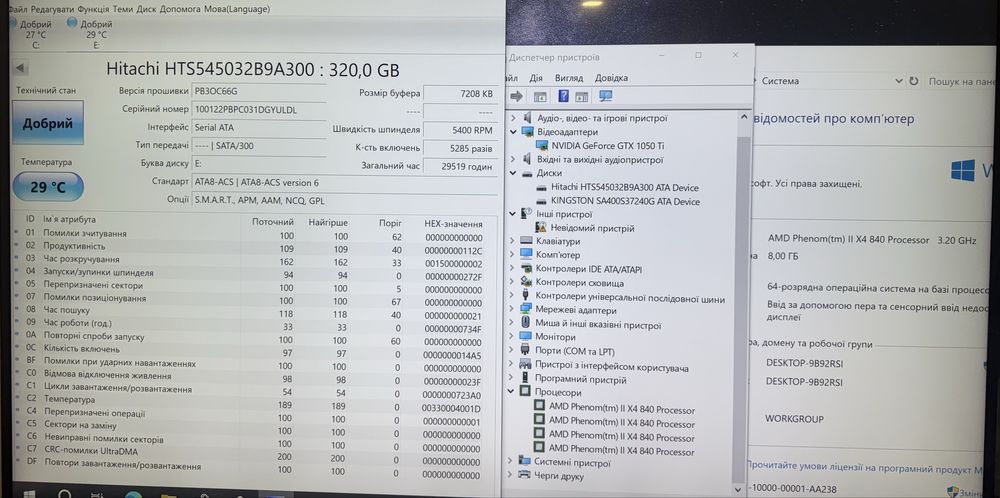
Task: Click the show/hide console tree toolbar icon
Action: tap(540, 96)
